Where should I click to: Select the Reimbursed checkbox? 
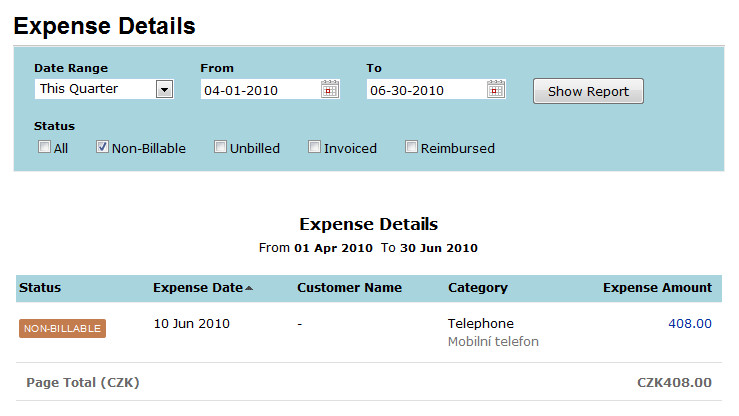(411, 147)
